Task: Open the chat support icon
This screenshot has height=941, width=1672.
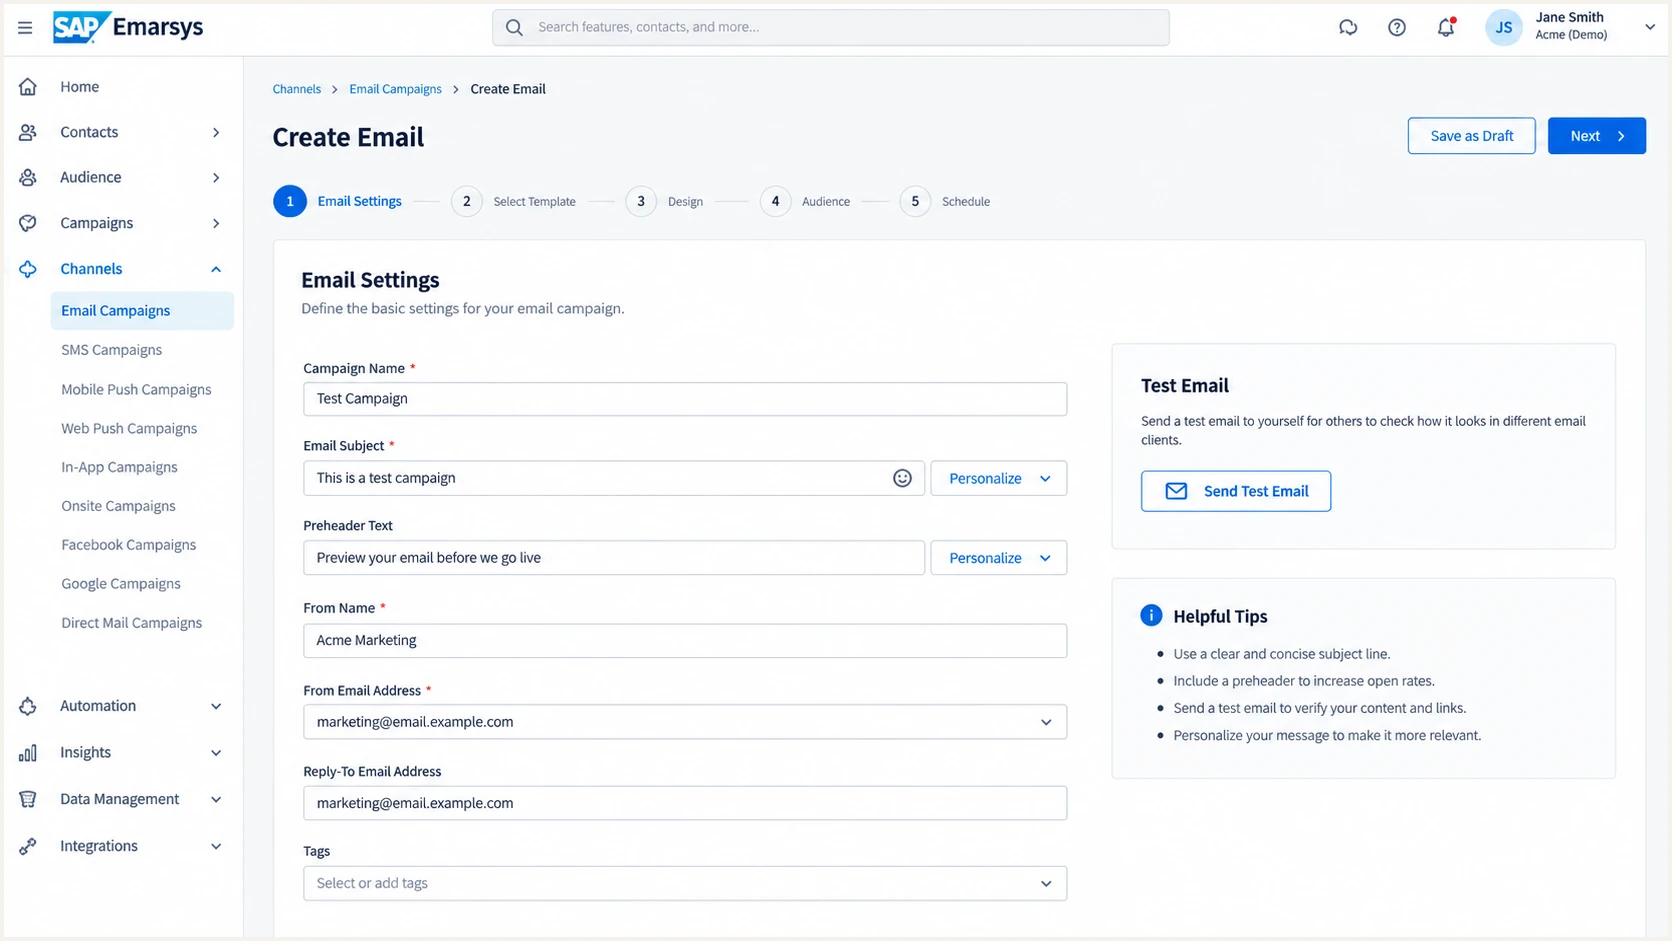Action: (1348, 28)
